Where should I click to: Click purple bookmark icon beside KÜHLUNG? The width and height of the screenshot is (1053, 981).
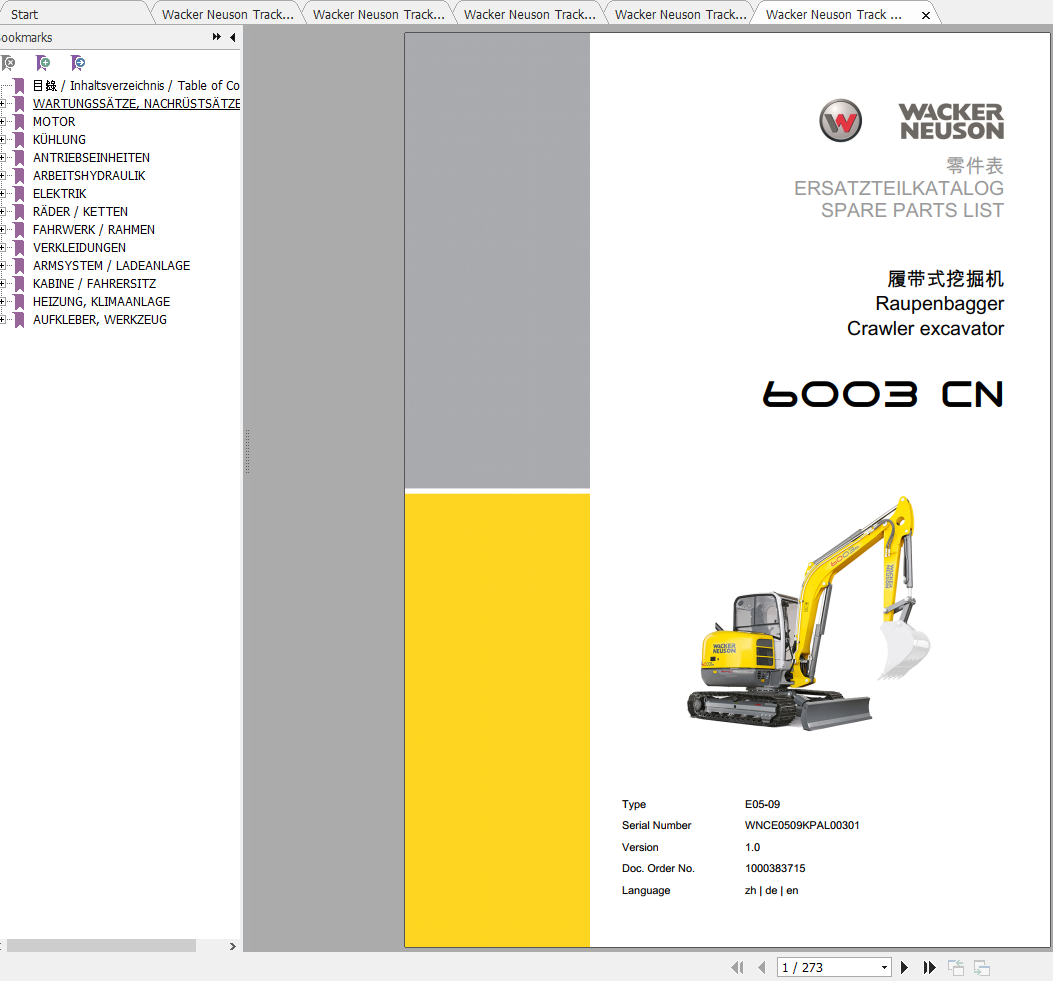click(19, 140)
